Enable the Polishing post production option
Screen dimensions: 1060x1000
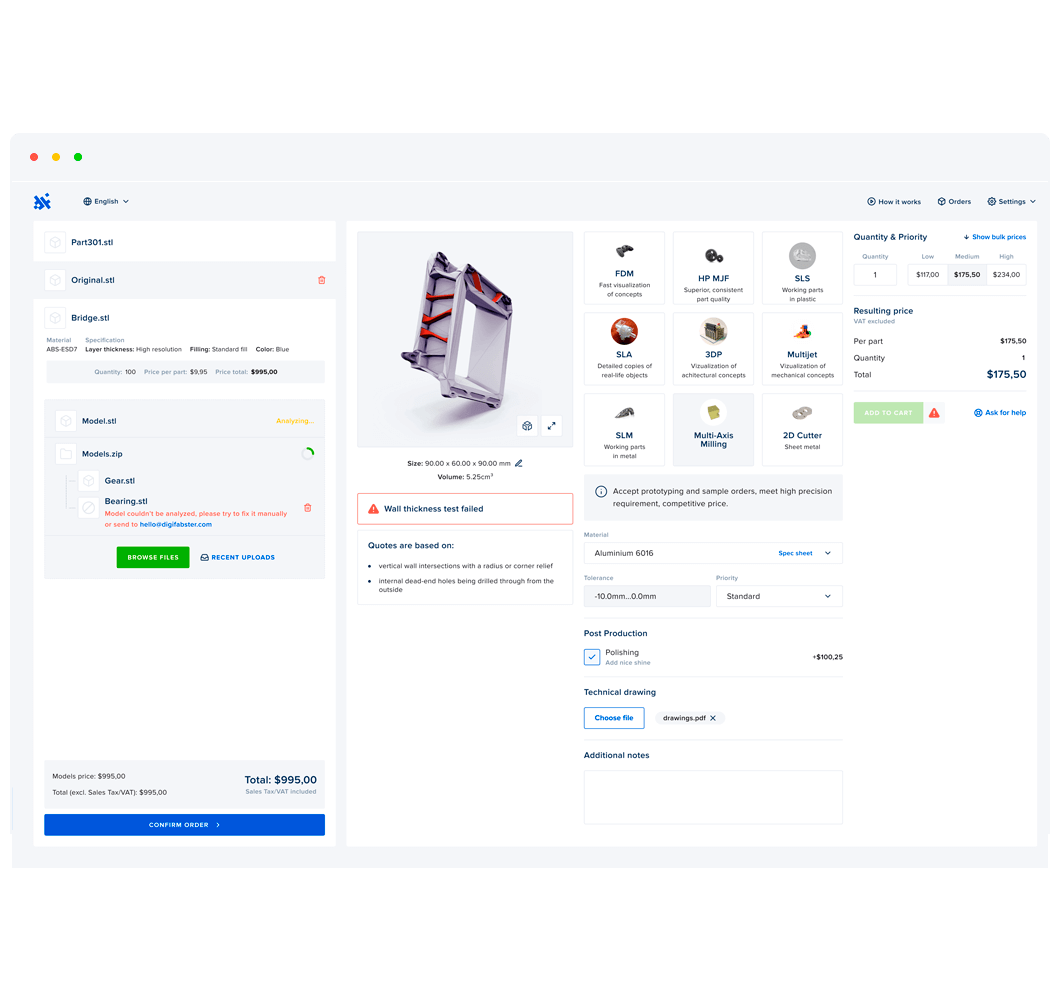[x=591, y=656]
